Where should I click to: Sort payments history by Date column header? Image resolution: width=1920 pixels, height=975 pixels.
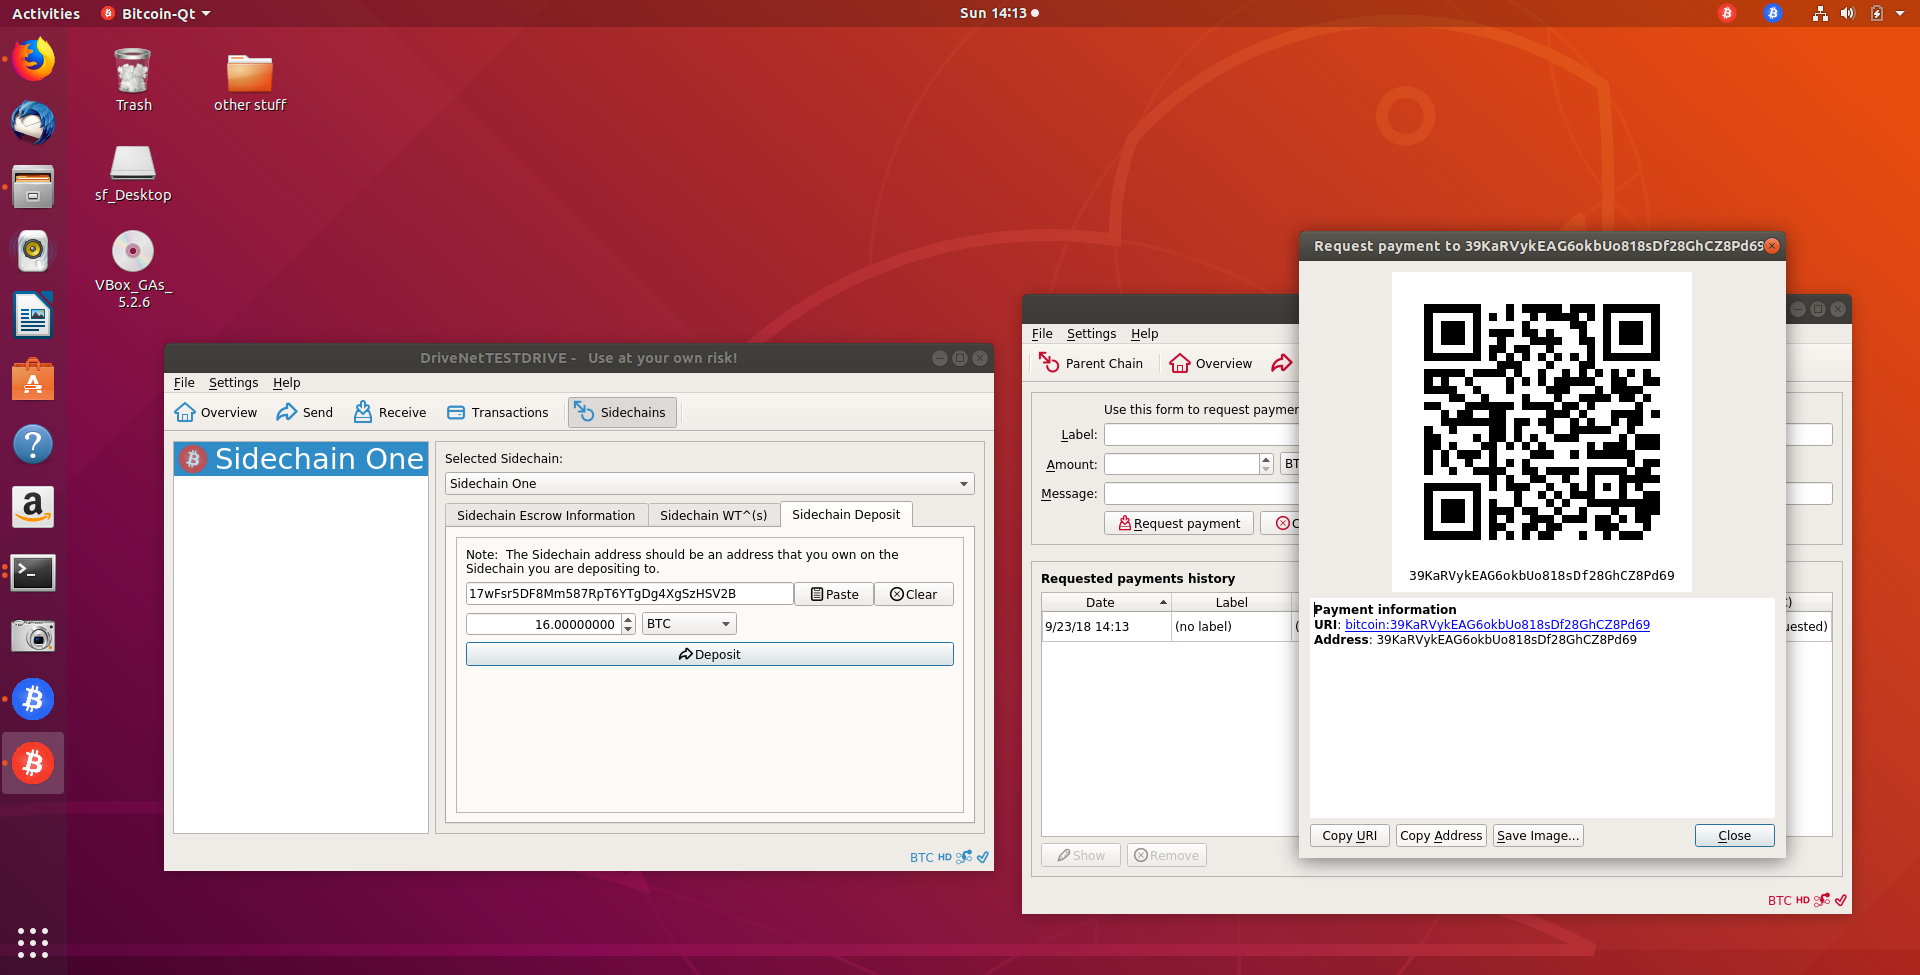point(1106,602)
